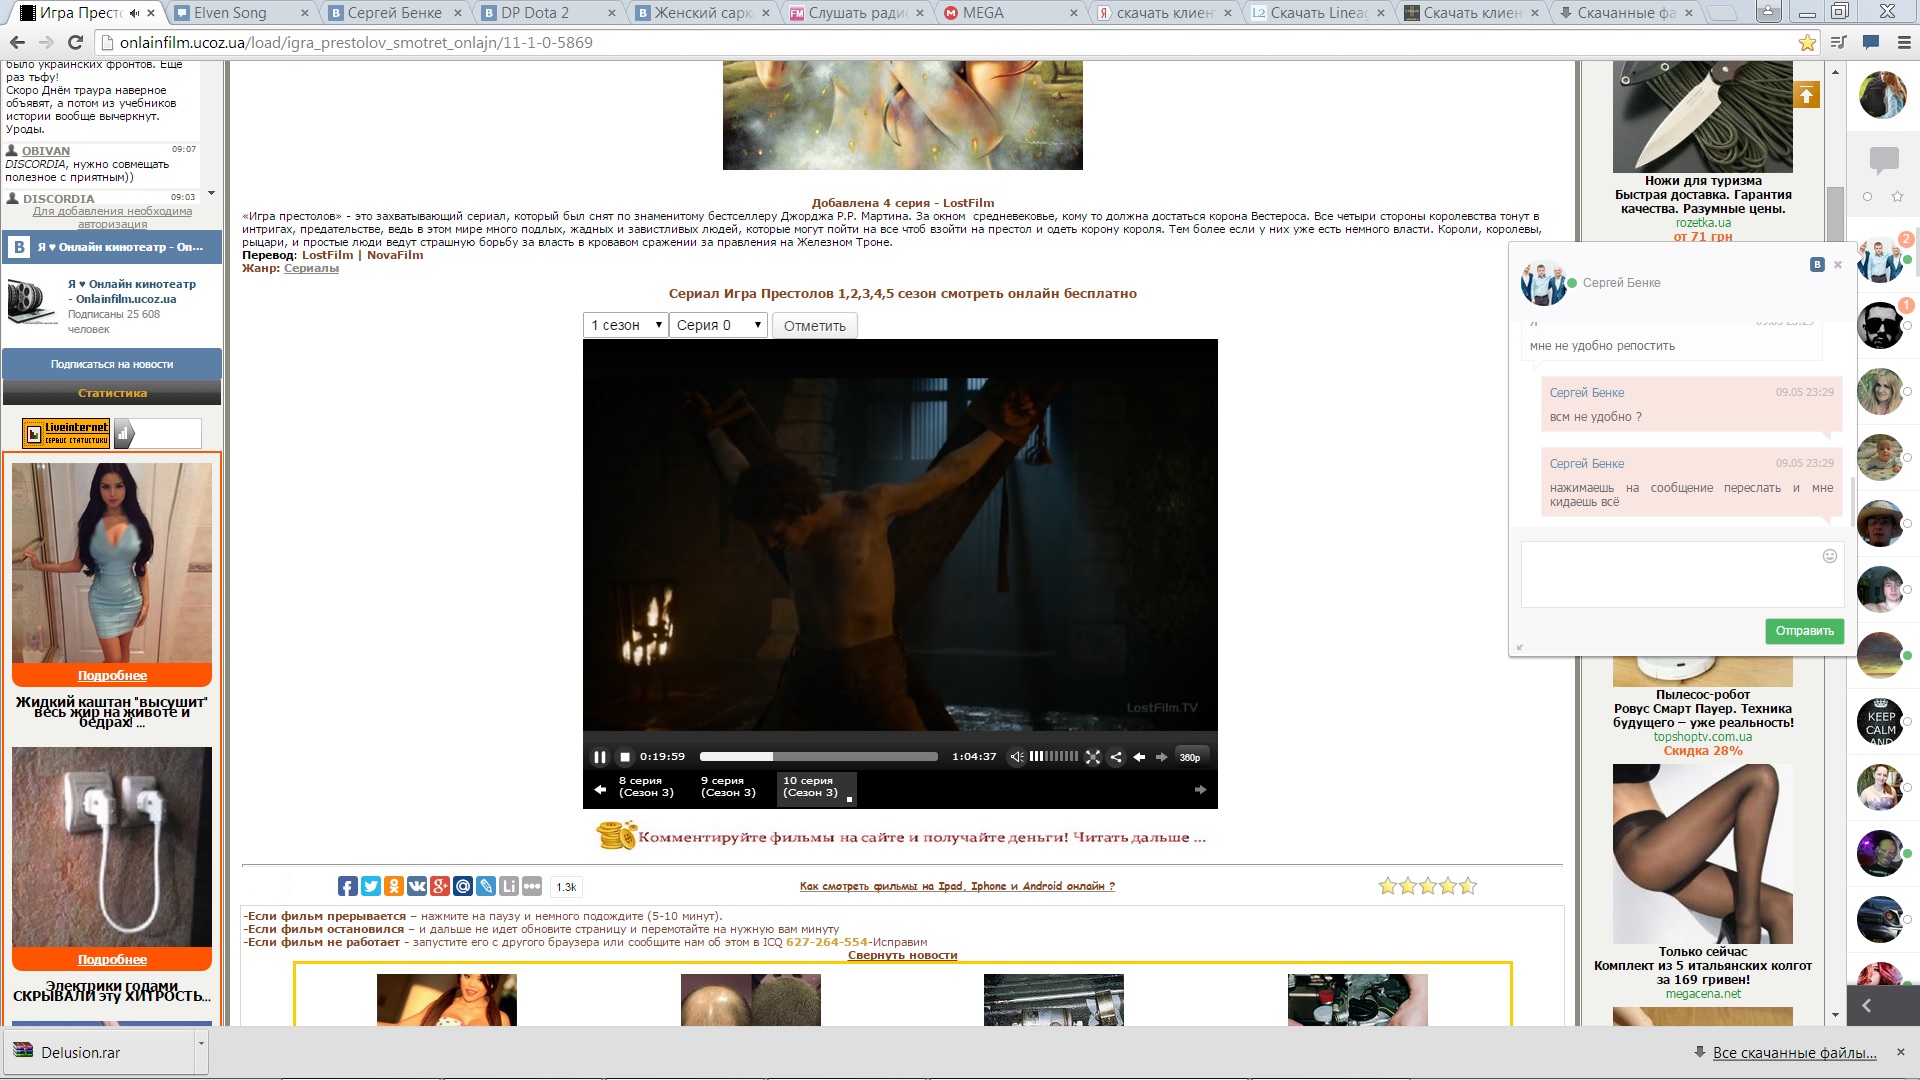Select 8 серия (Сезон 3) in playlist
Viewport: 1920px width, 1080px height.
(646, 787)
